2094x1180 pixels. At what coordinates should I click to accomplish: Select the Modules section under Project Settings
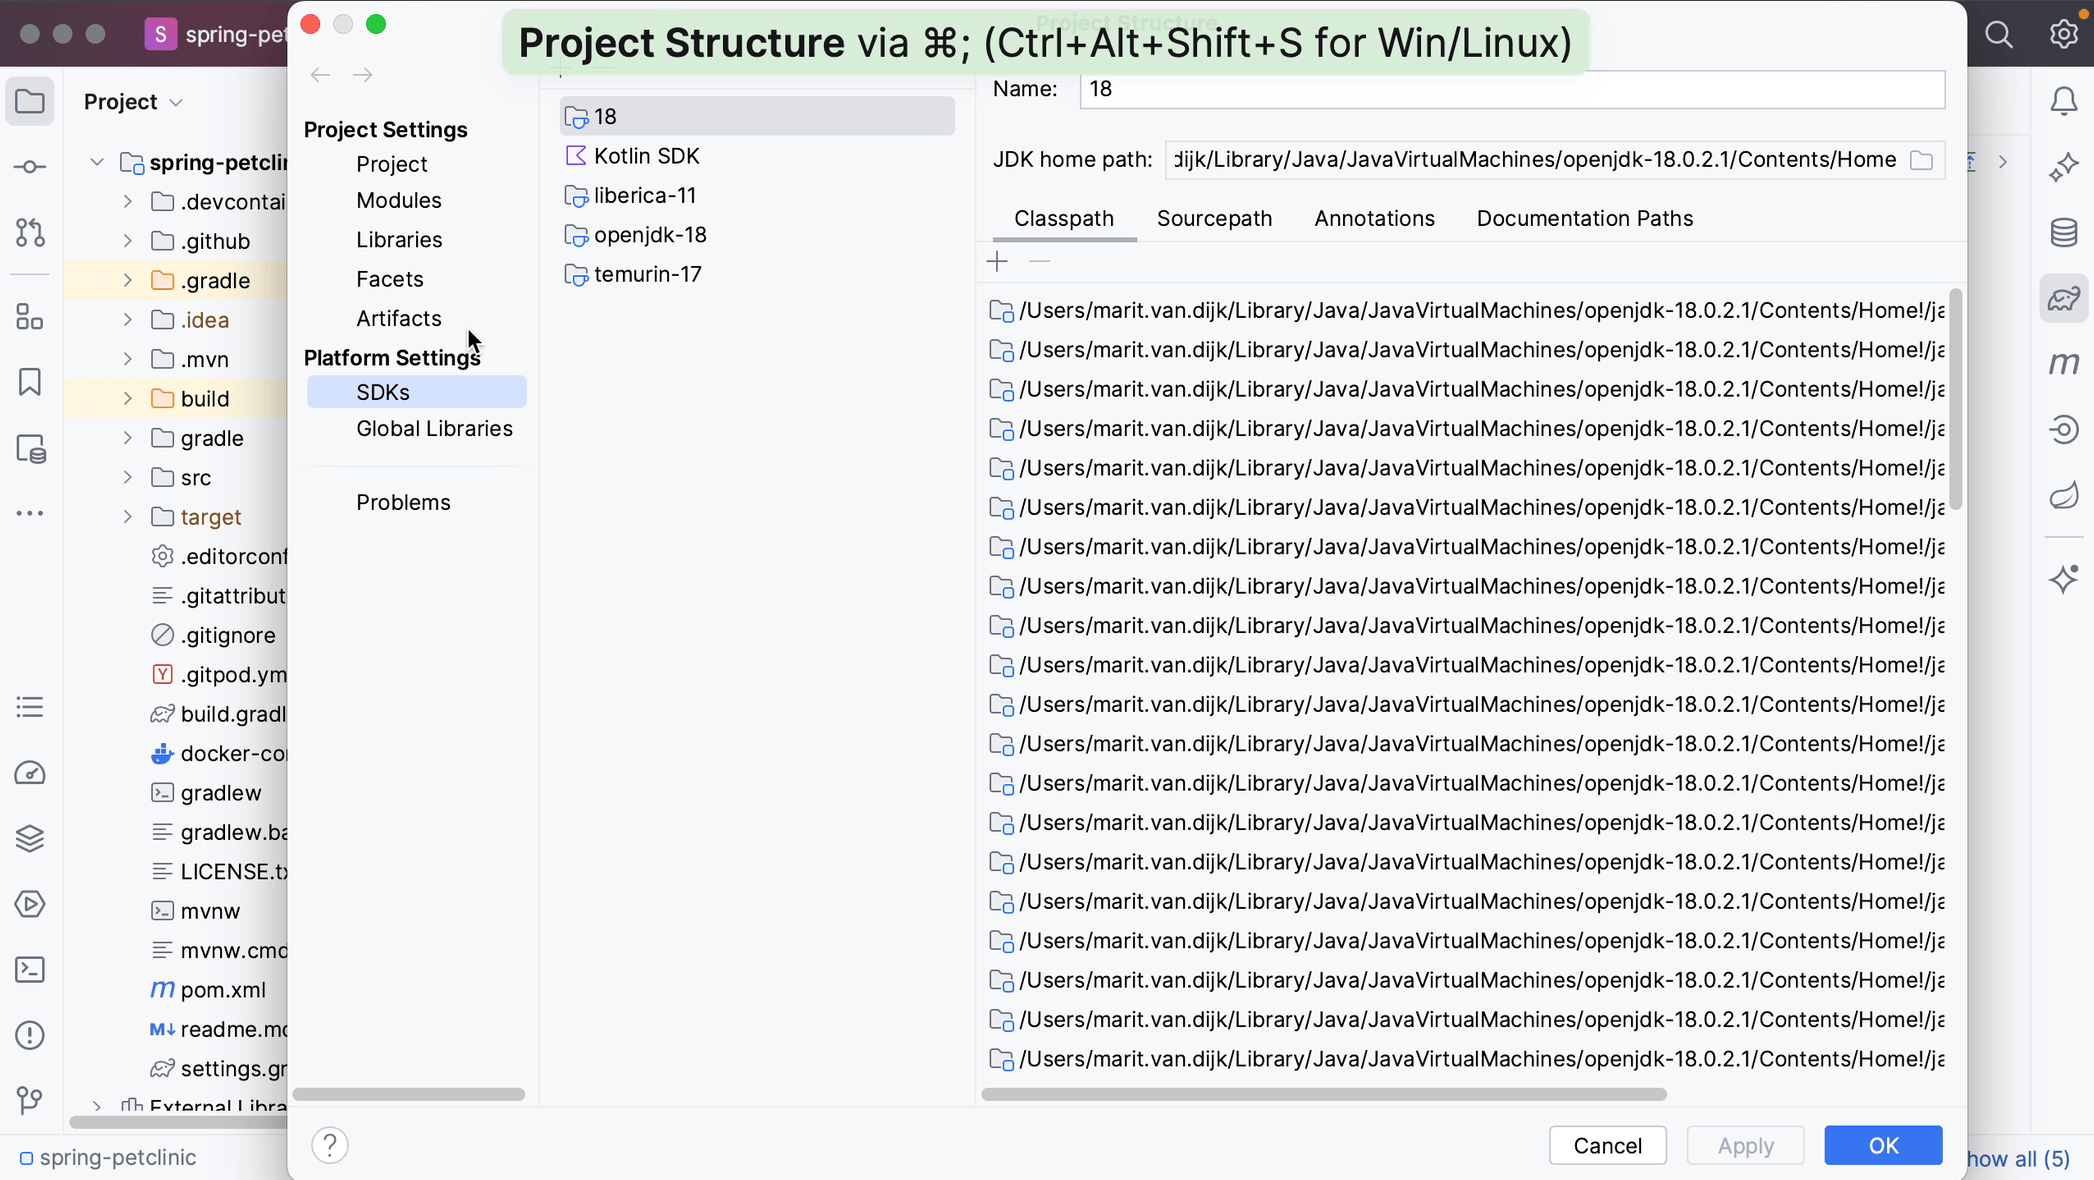point(398,200)
